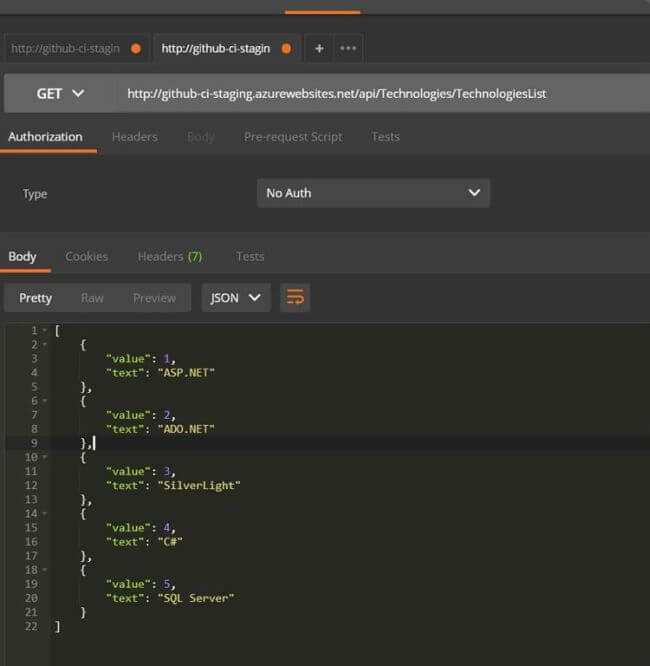Image resolution: width=650 pixels, height=666 pixels.
Task: Click the request URL input field
Action: click(x=382, y=93)
